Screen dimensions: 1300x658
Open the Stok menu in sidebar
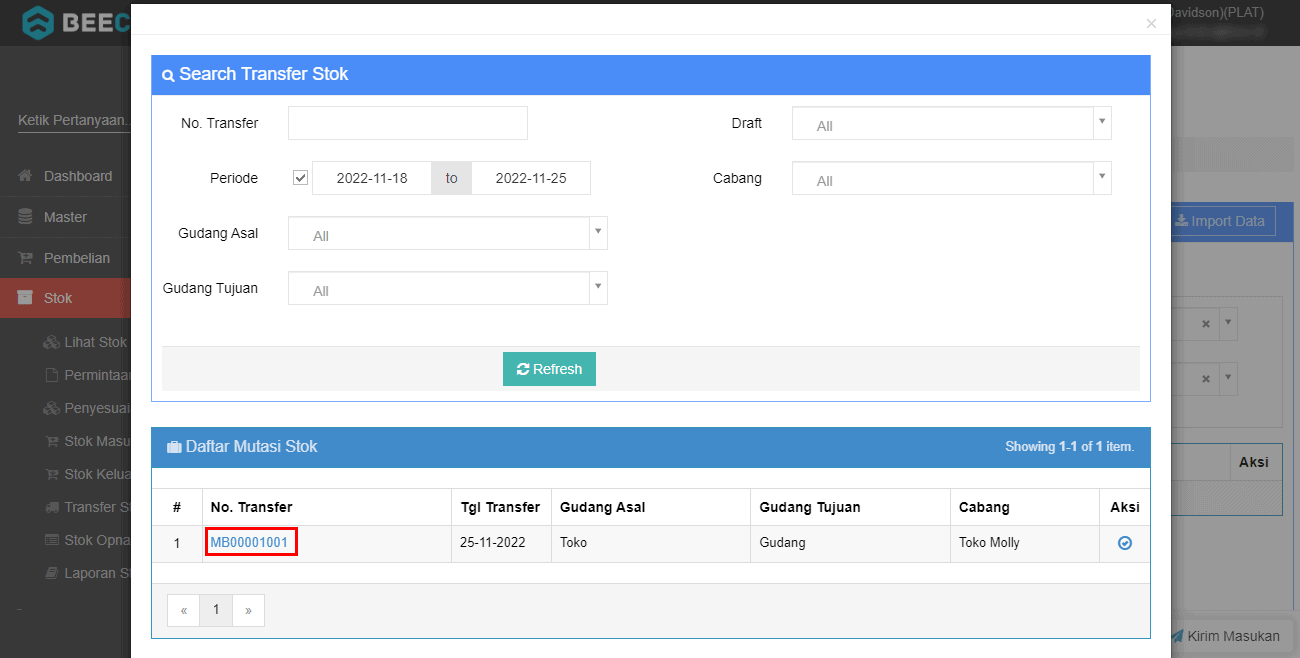coord(58,298)
